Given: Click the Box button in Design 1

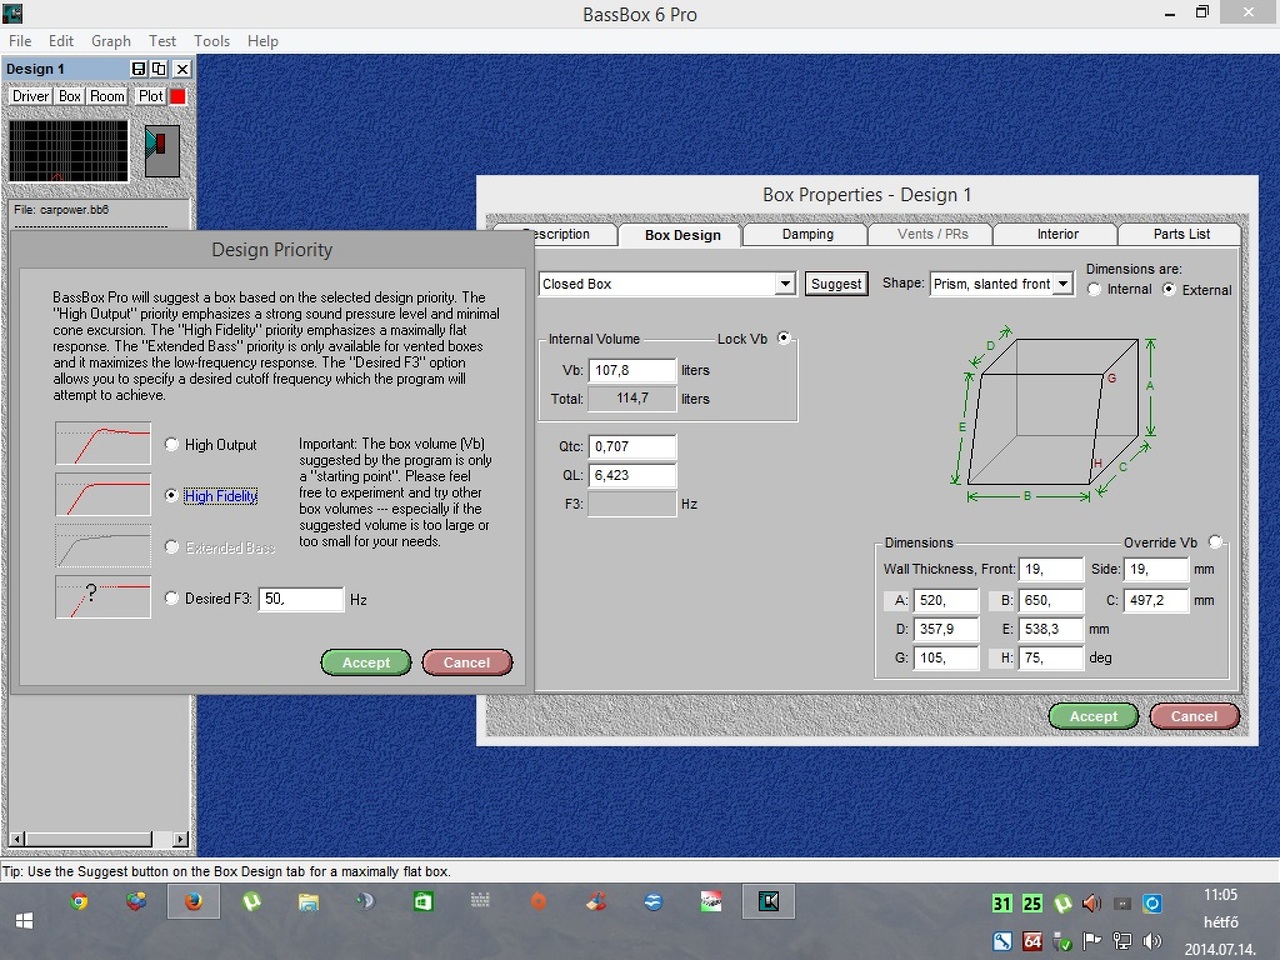Looking at the screenshot, I should (70, 96).
